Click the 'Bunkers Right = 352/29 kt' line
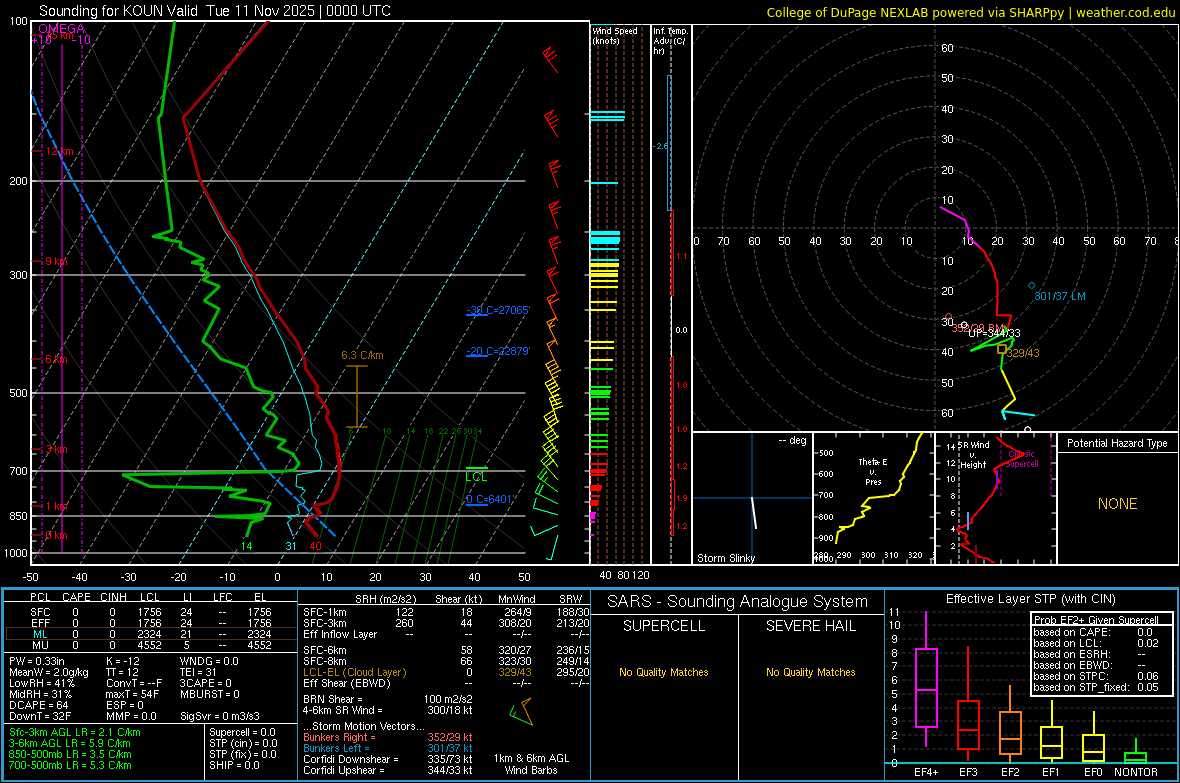The height and width of the screenshot is (783, 1180). coord(388,737)
